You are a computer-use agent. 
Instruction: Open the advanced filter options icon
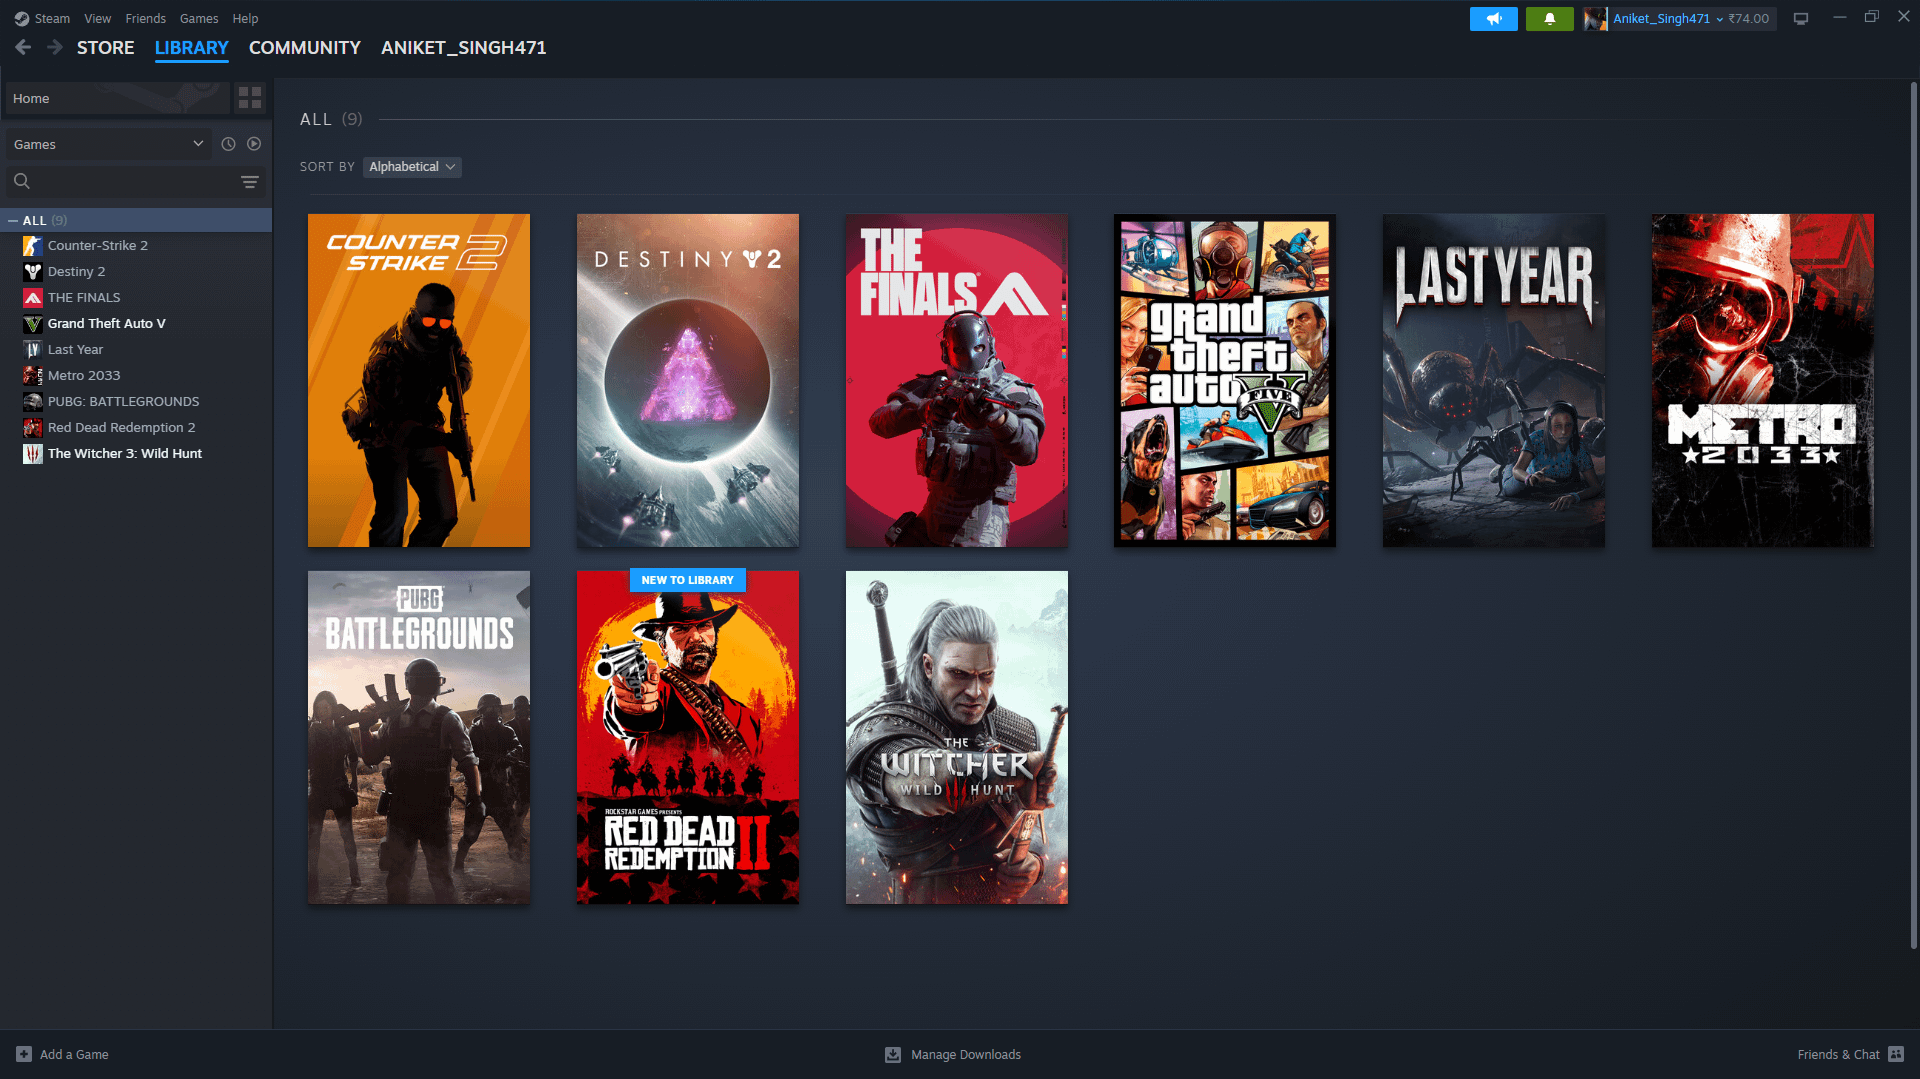pyautogui.click(x=250, y=181)
